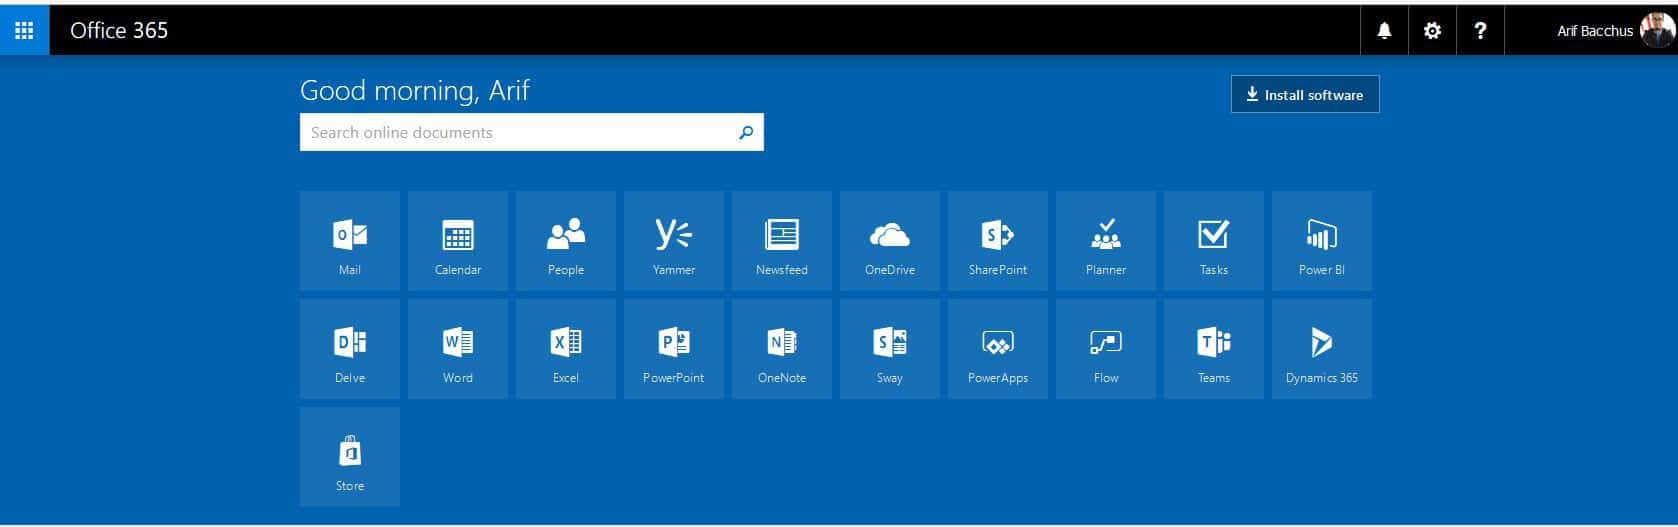Viewport: 1678px width, 527px height.
Task: Launch Flow from the app grid
Action: coord(1106,349)
